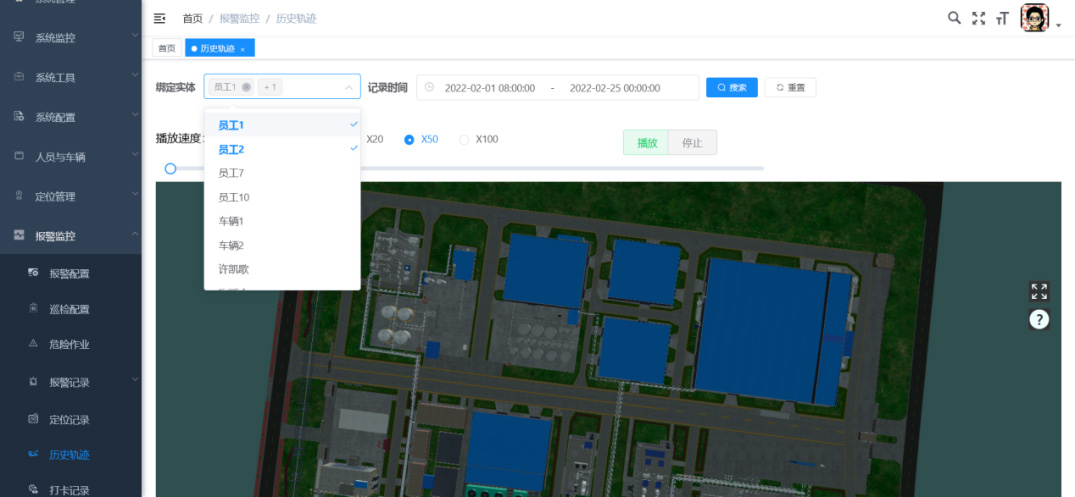Click the help question mark on map
The image size is (1075, 497).
[x=1039, y=319]
